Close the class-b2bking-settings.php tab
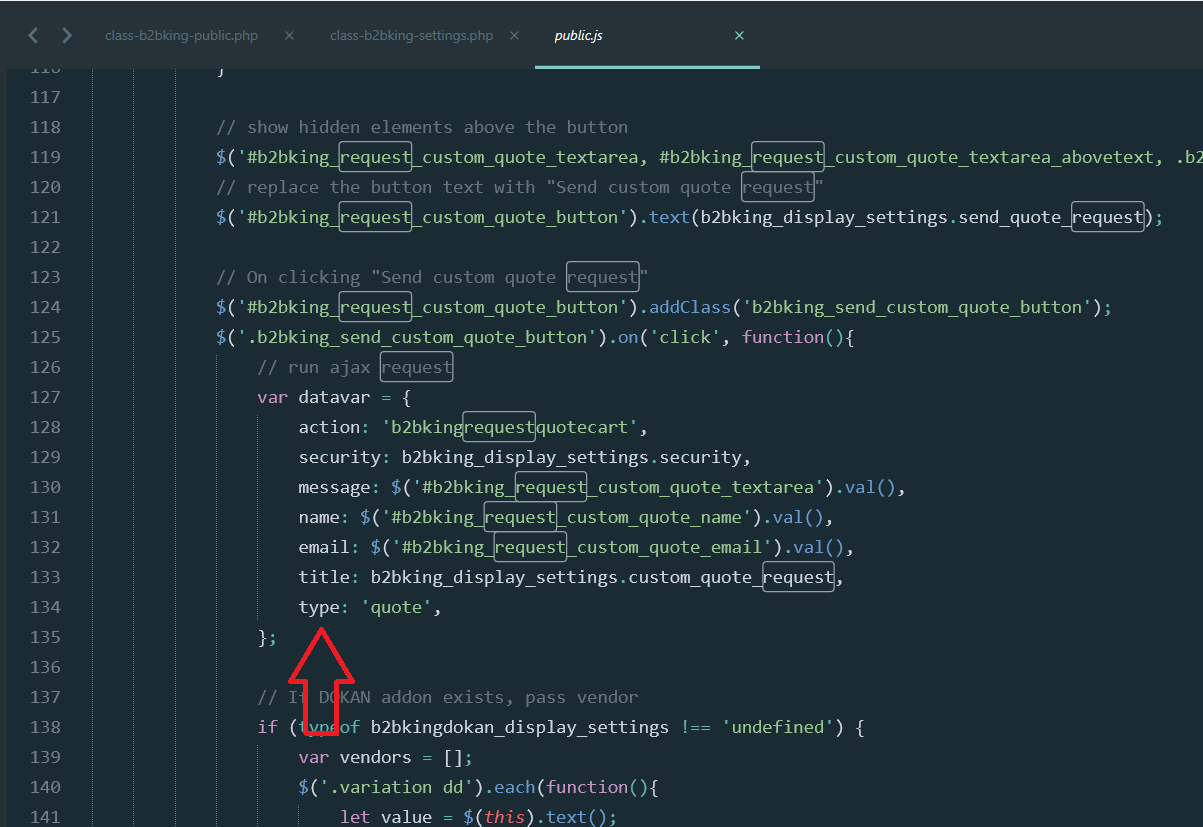The height and width of the screenshot is (827, 1203). [x=514, y=36]
